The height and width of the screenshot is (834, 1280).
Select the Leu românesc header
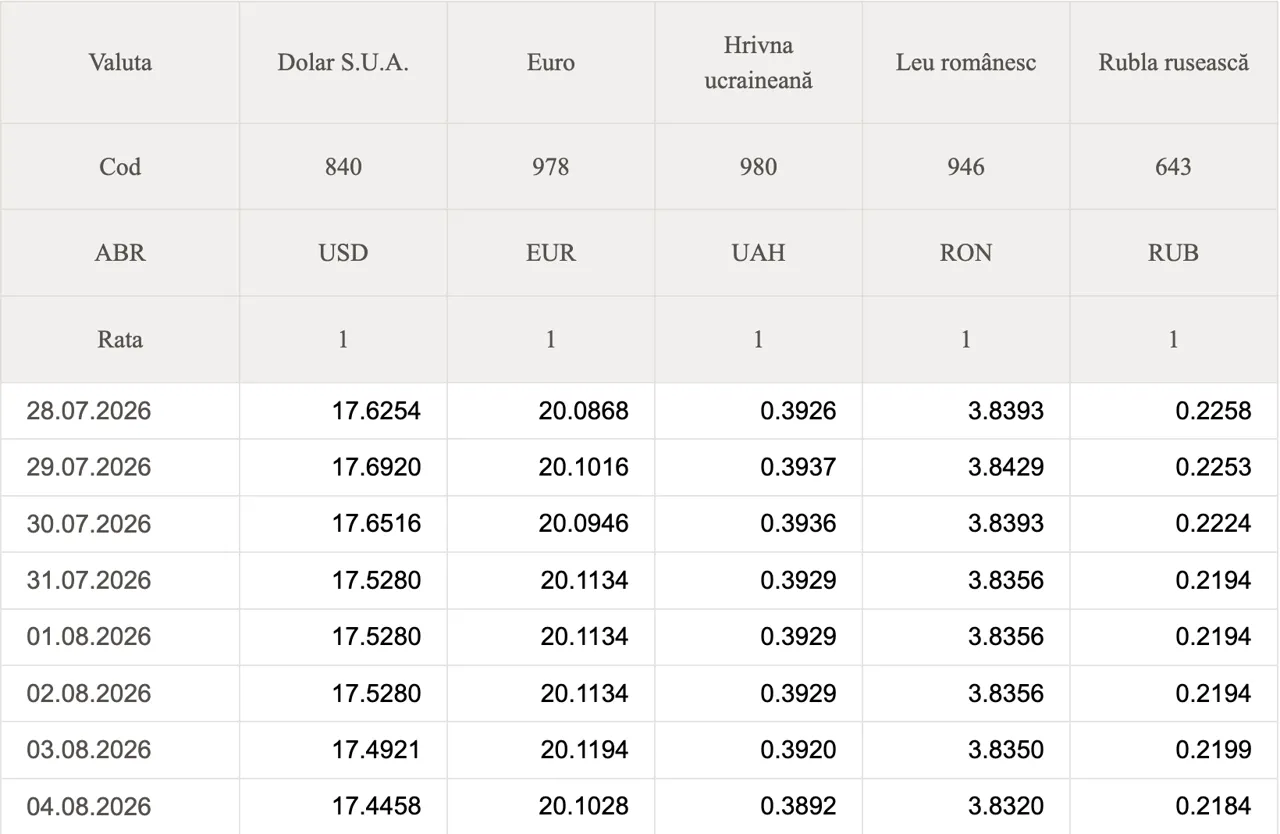click(x=966, y=62)
